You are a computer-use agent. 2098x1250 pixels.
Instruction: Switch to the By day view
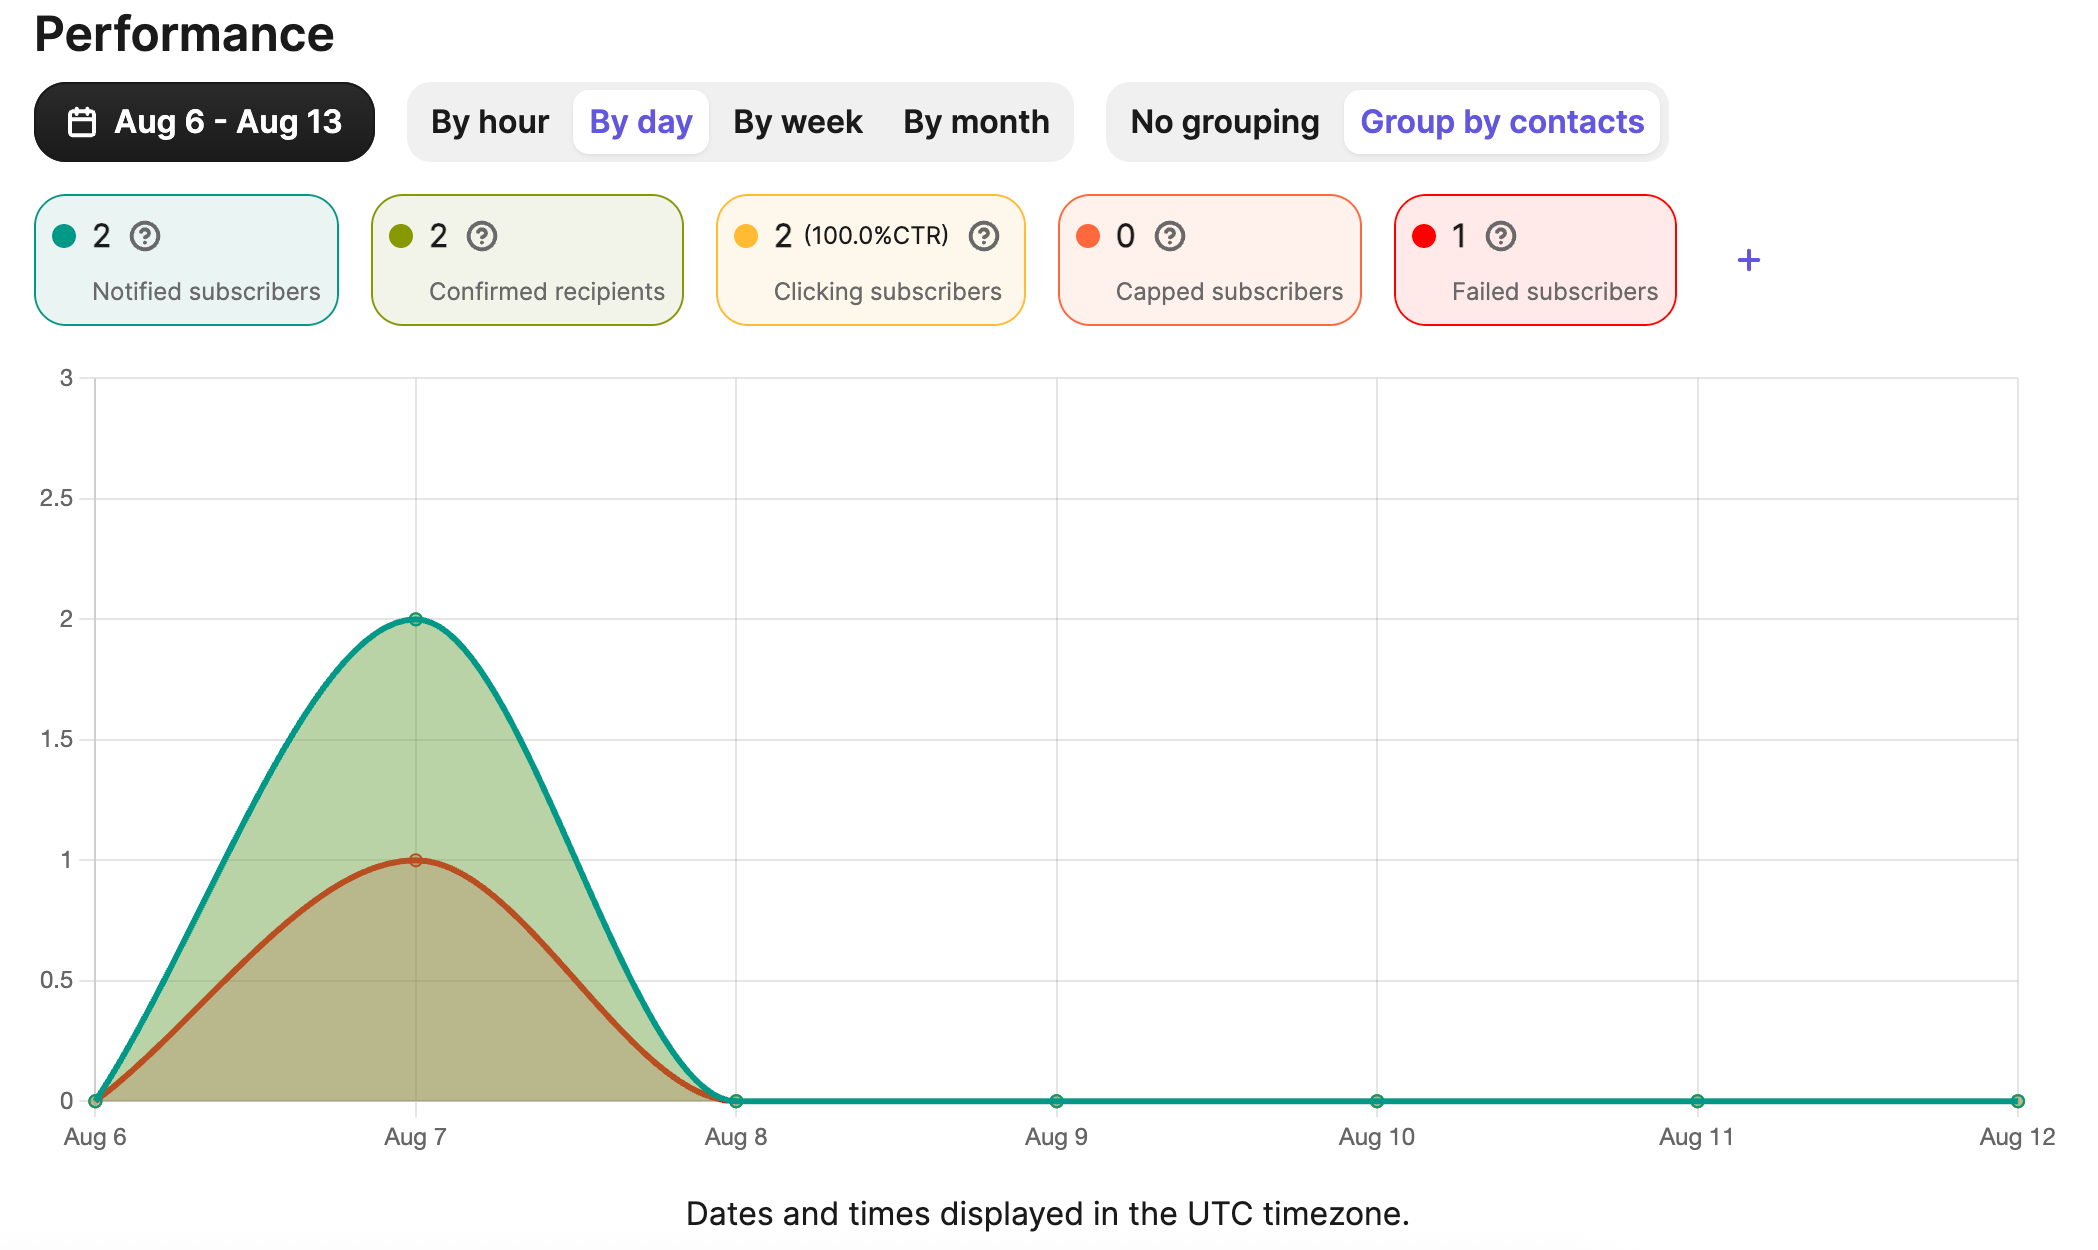[640, 121]
